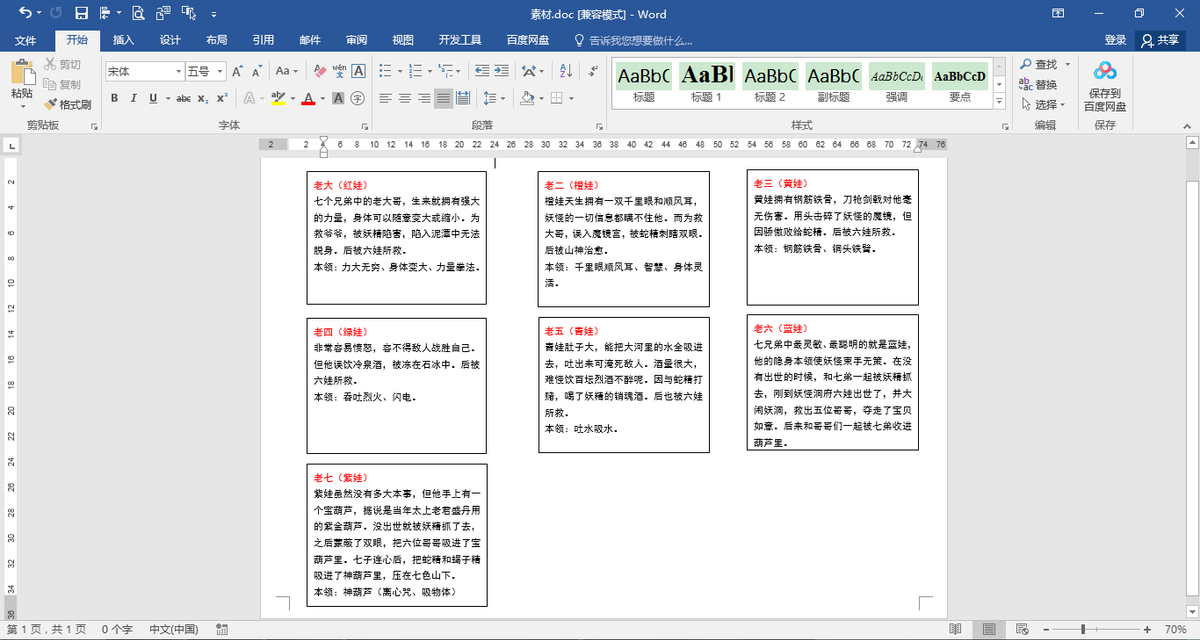Click 登录 to sign in
The height and width of the screenshot is (640, 1200).
1116,40
